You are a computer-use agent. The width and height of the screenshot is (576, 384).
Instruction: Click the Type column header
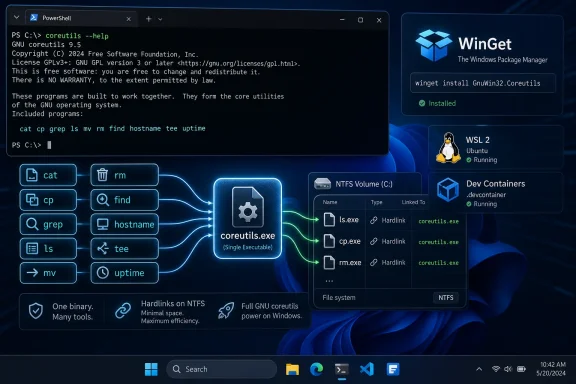[x=377, y=202]
